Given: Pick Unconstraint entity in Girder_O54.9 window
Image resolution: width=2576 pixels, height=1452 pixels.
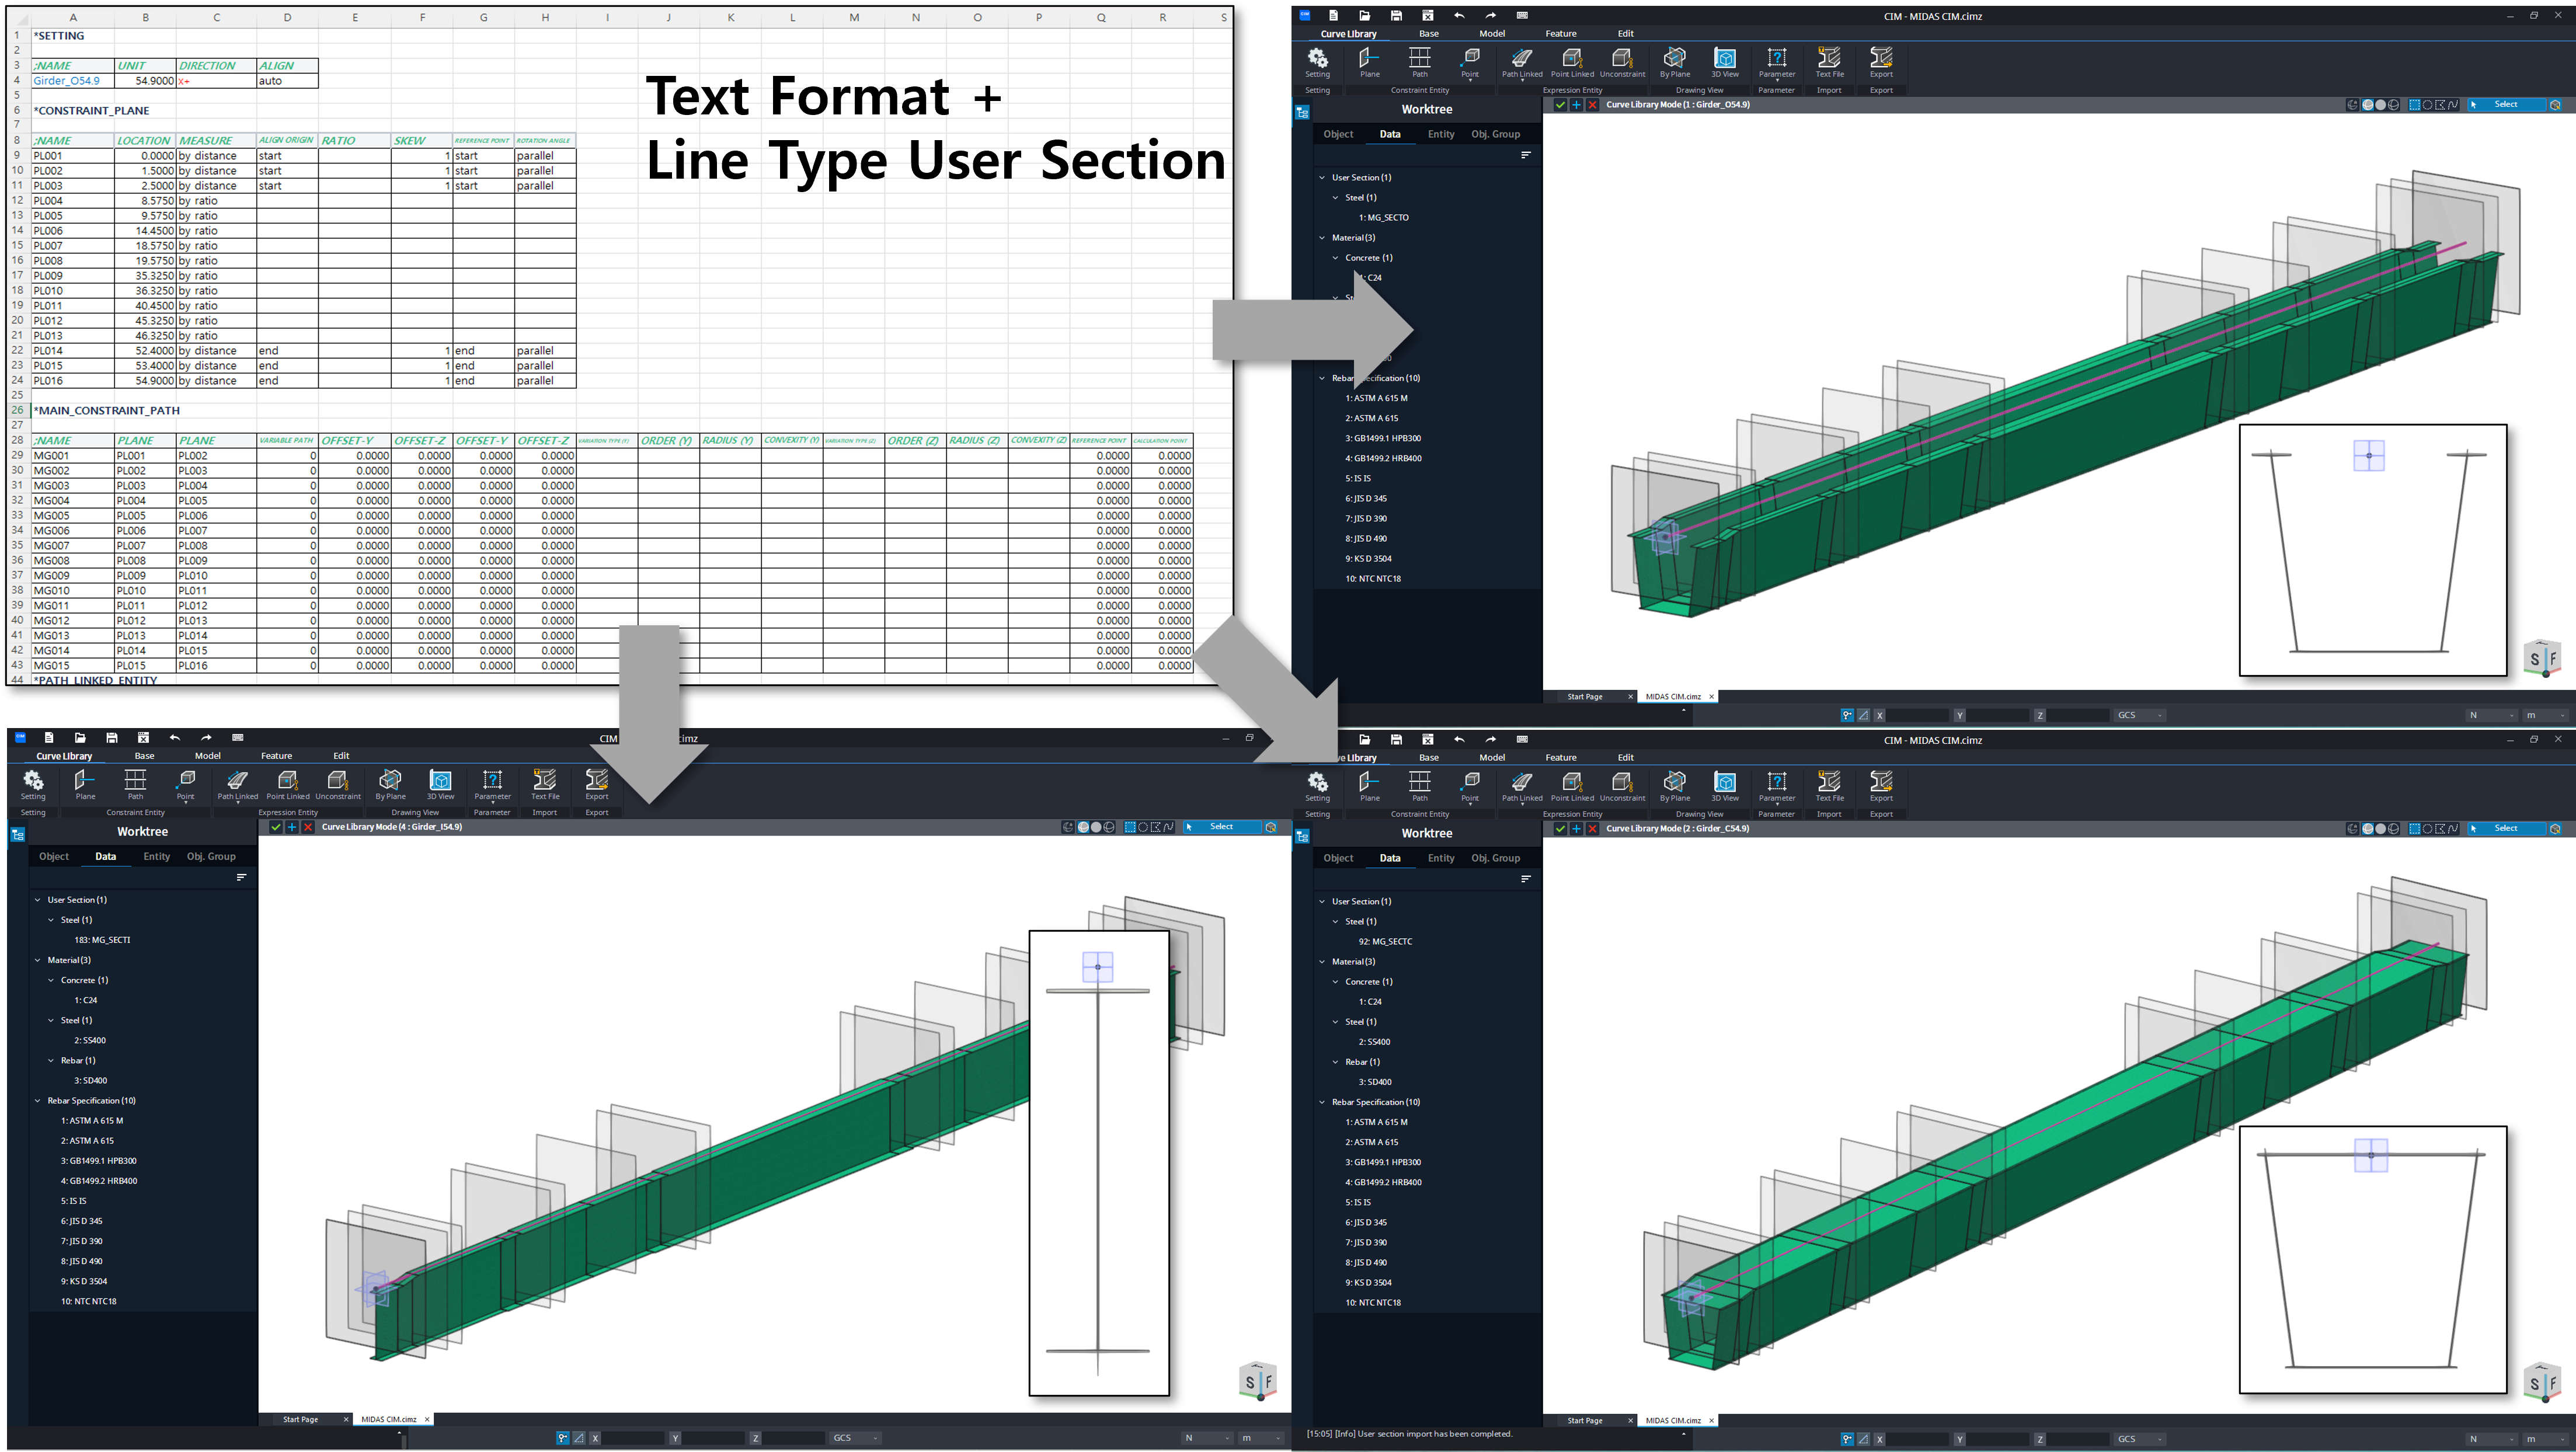Looking at the screenshot, I should (1622, 62).
